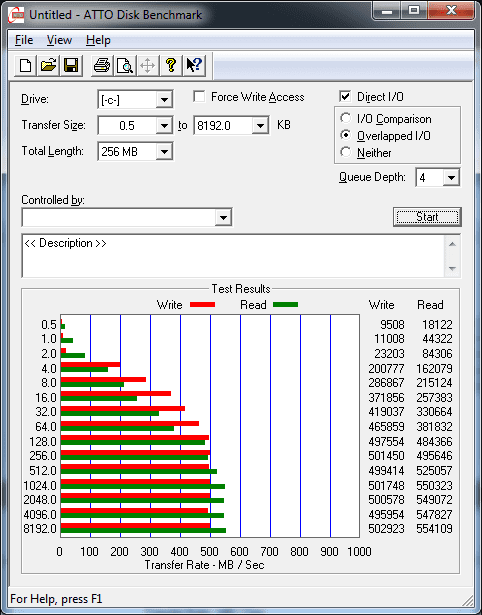Open Print Preview magnifier icon
The image size is (482, 615).
coord(125,66)
